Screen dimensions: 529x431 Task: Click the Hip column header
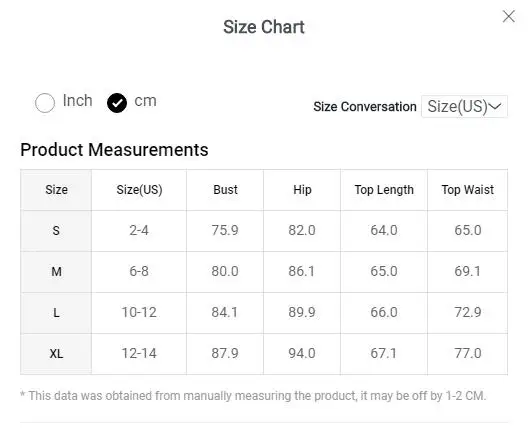click(x=302, y=190)
